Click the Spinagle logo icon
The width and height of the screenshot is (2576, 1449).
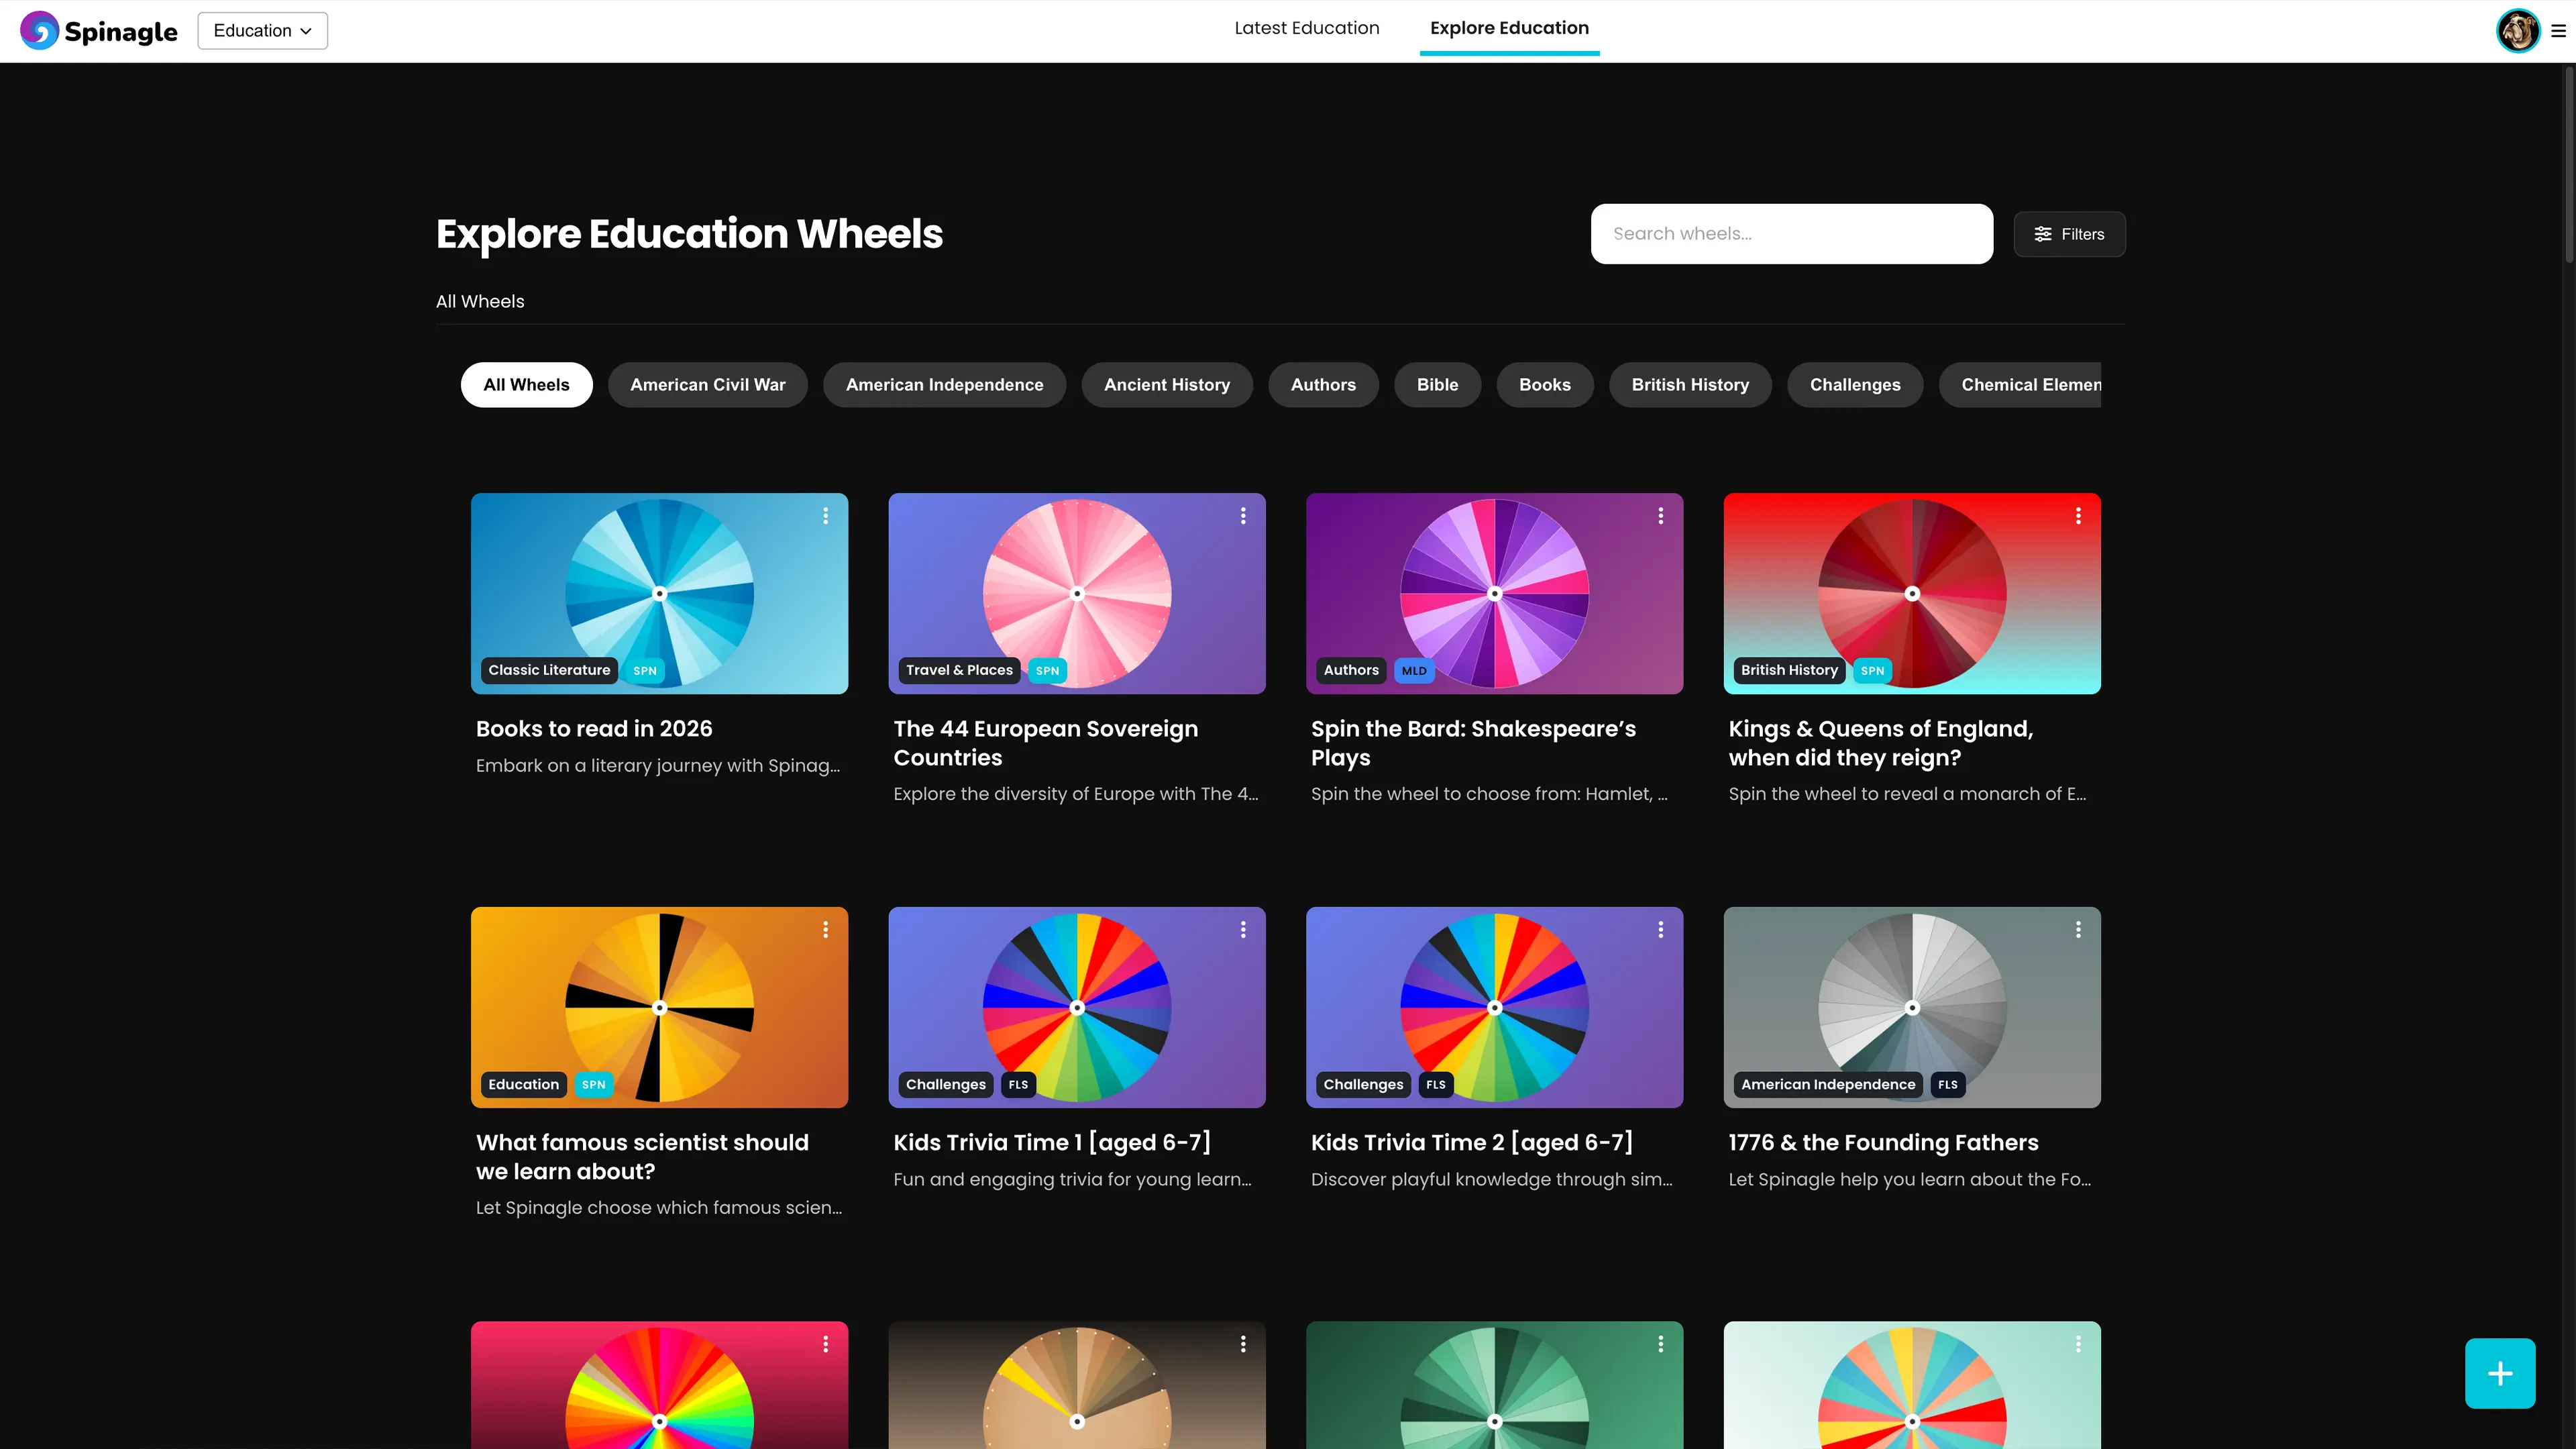click(x=39, y=30)
